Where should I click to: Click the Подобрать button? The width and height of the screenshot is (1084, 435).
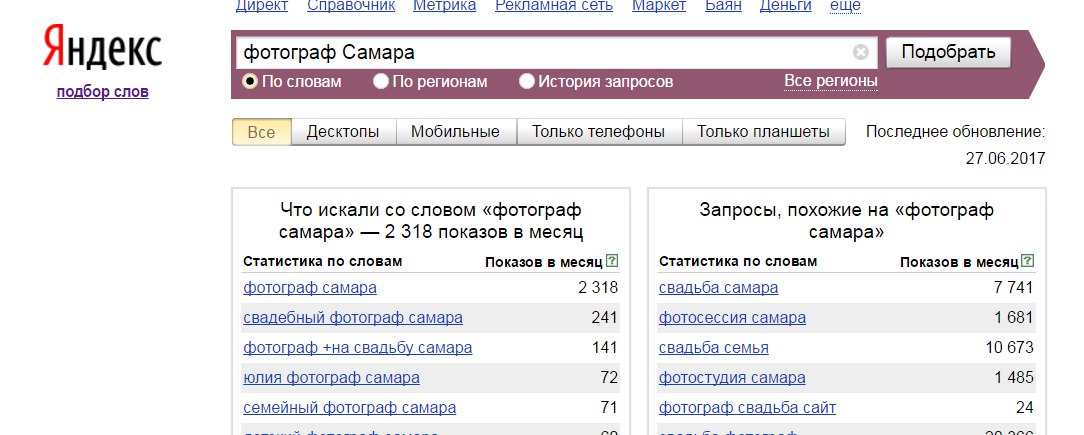948,53
